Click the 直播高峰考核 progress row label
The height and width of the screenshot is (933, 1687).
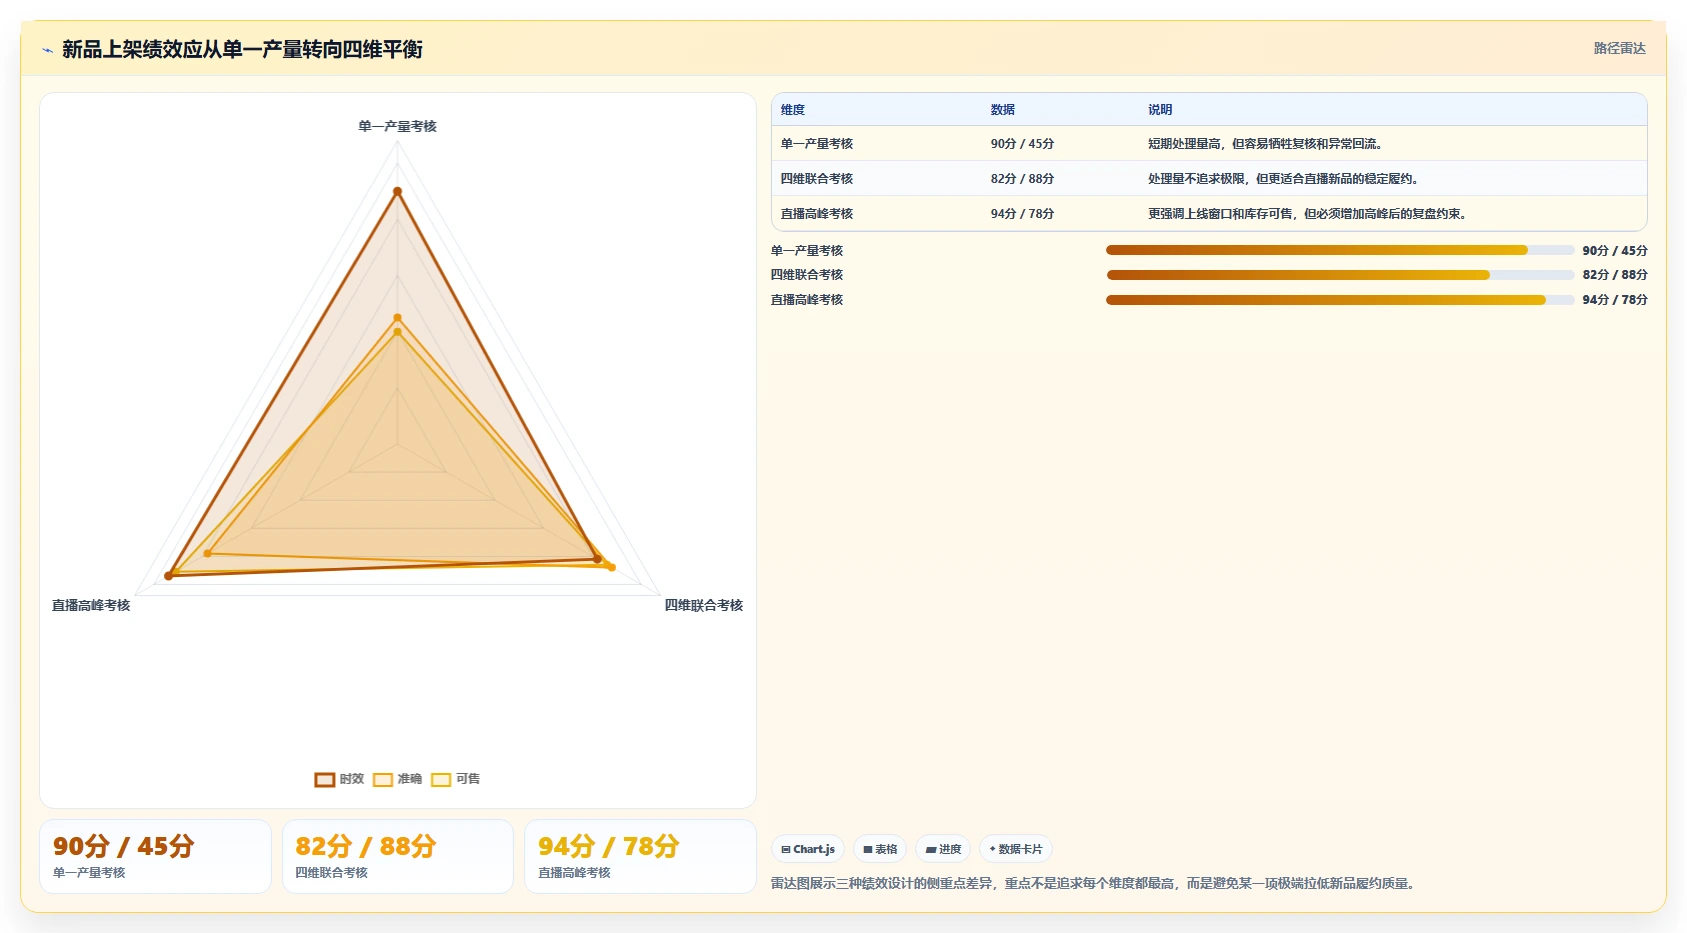[x=807, y=300]
